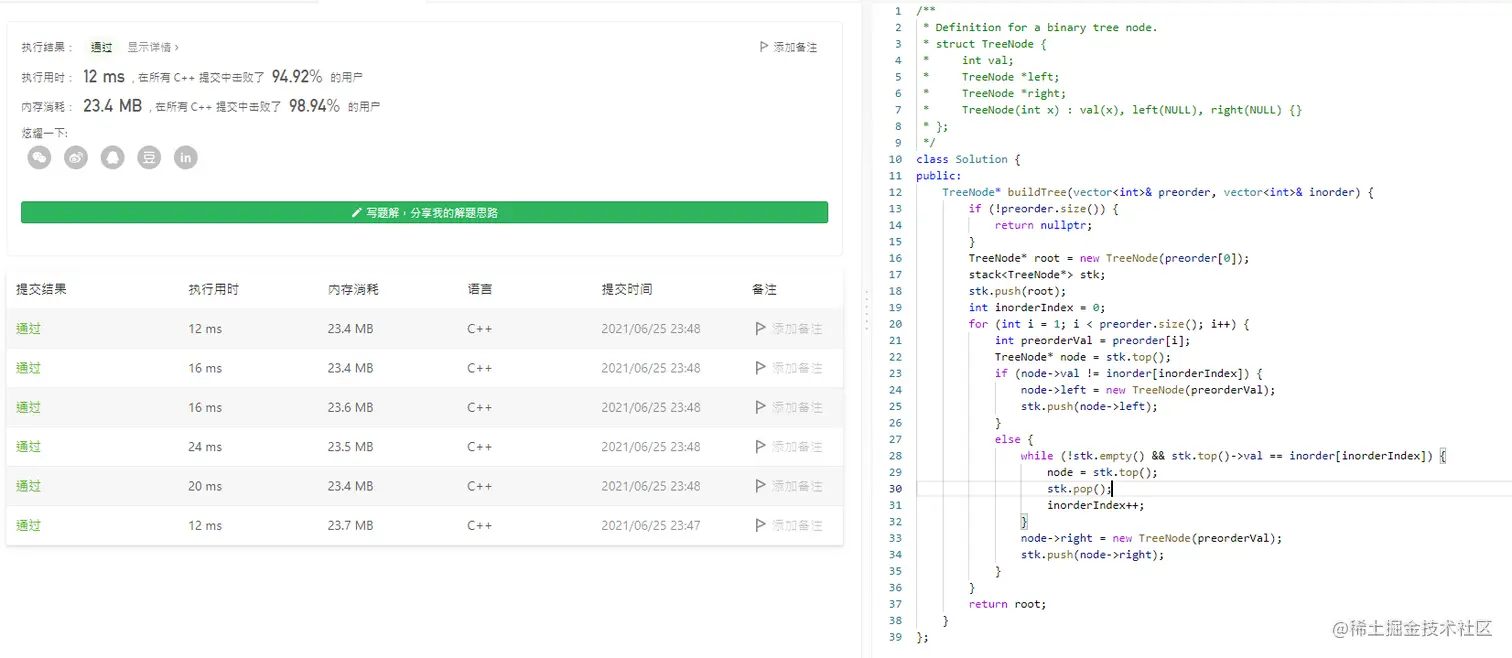
Task: Click the green 写题解 share solution button
Action: click(x=424, y=212)
